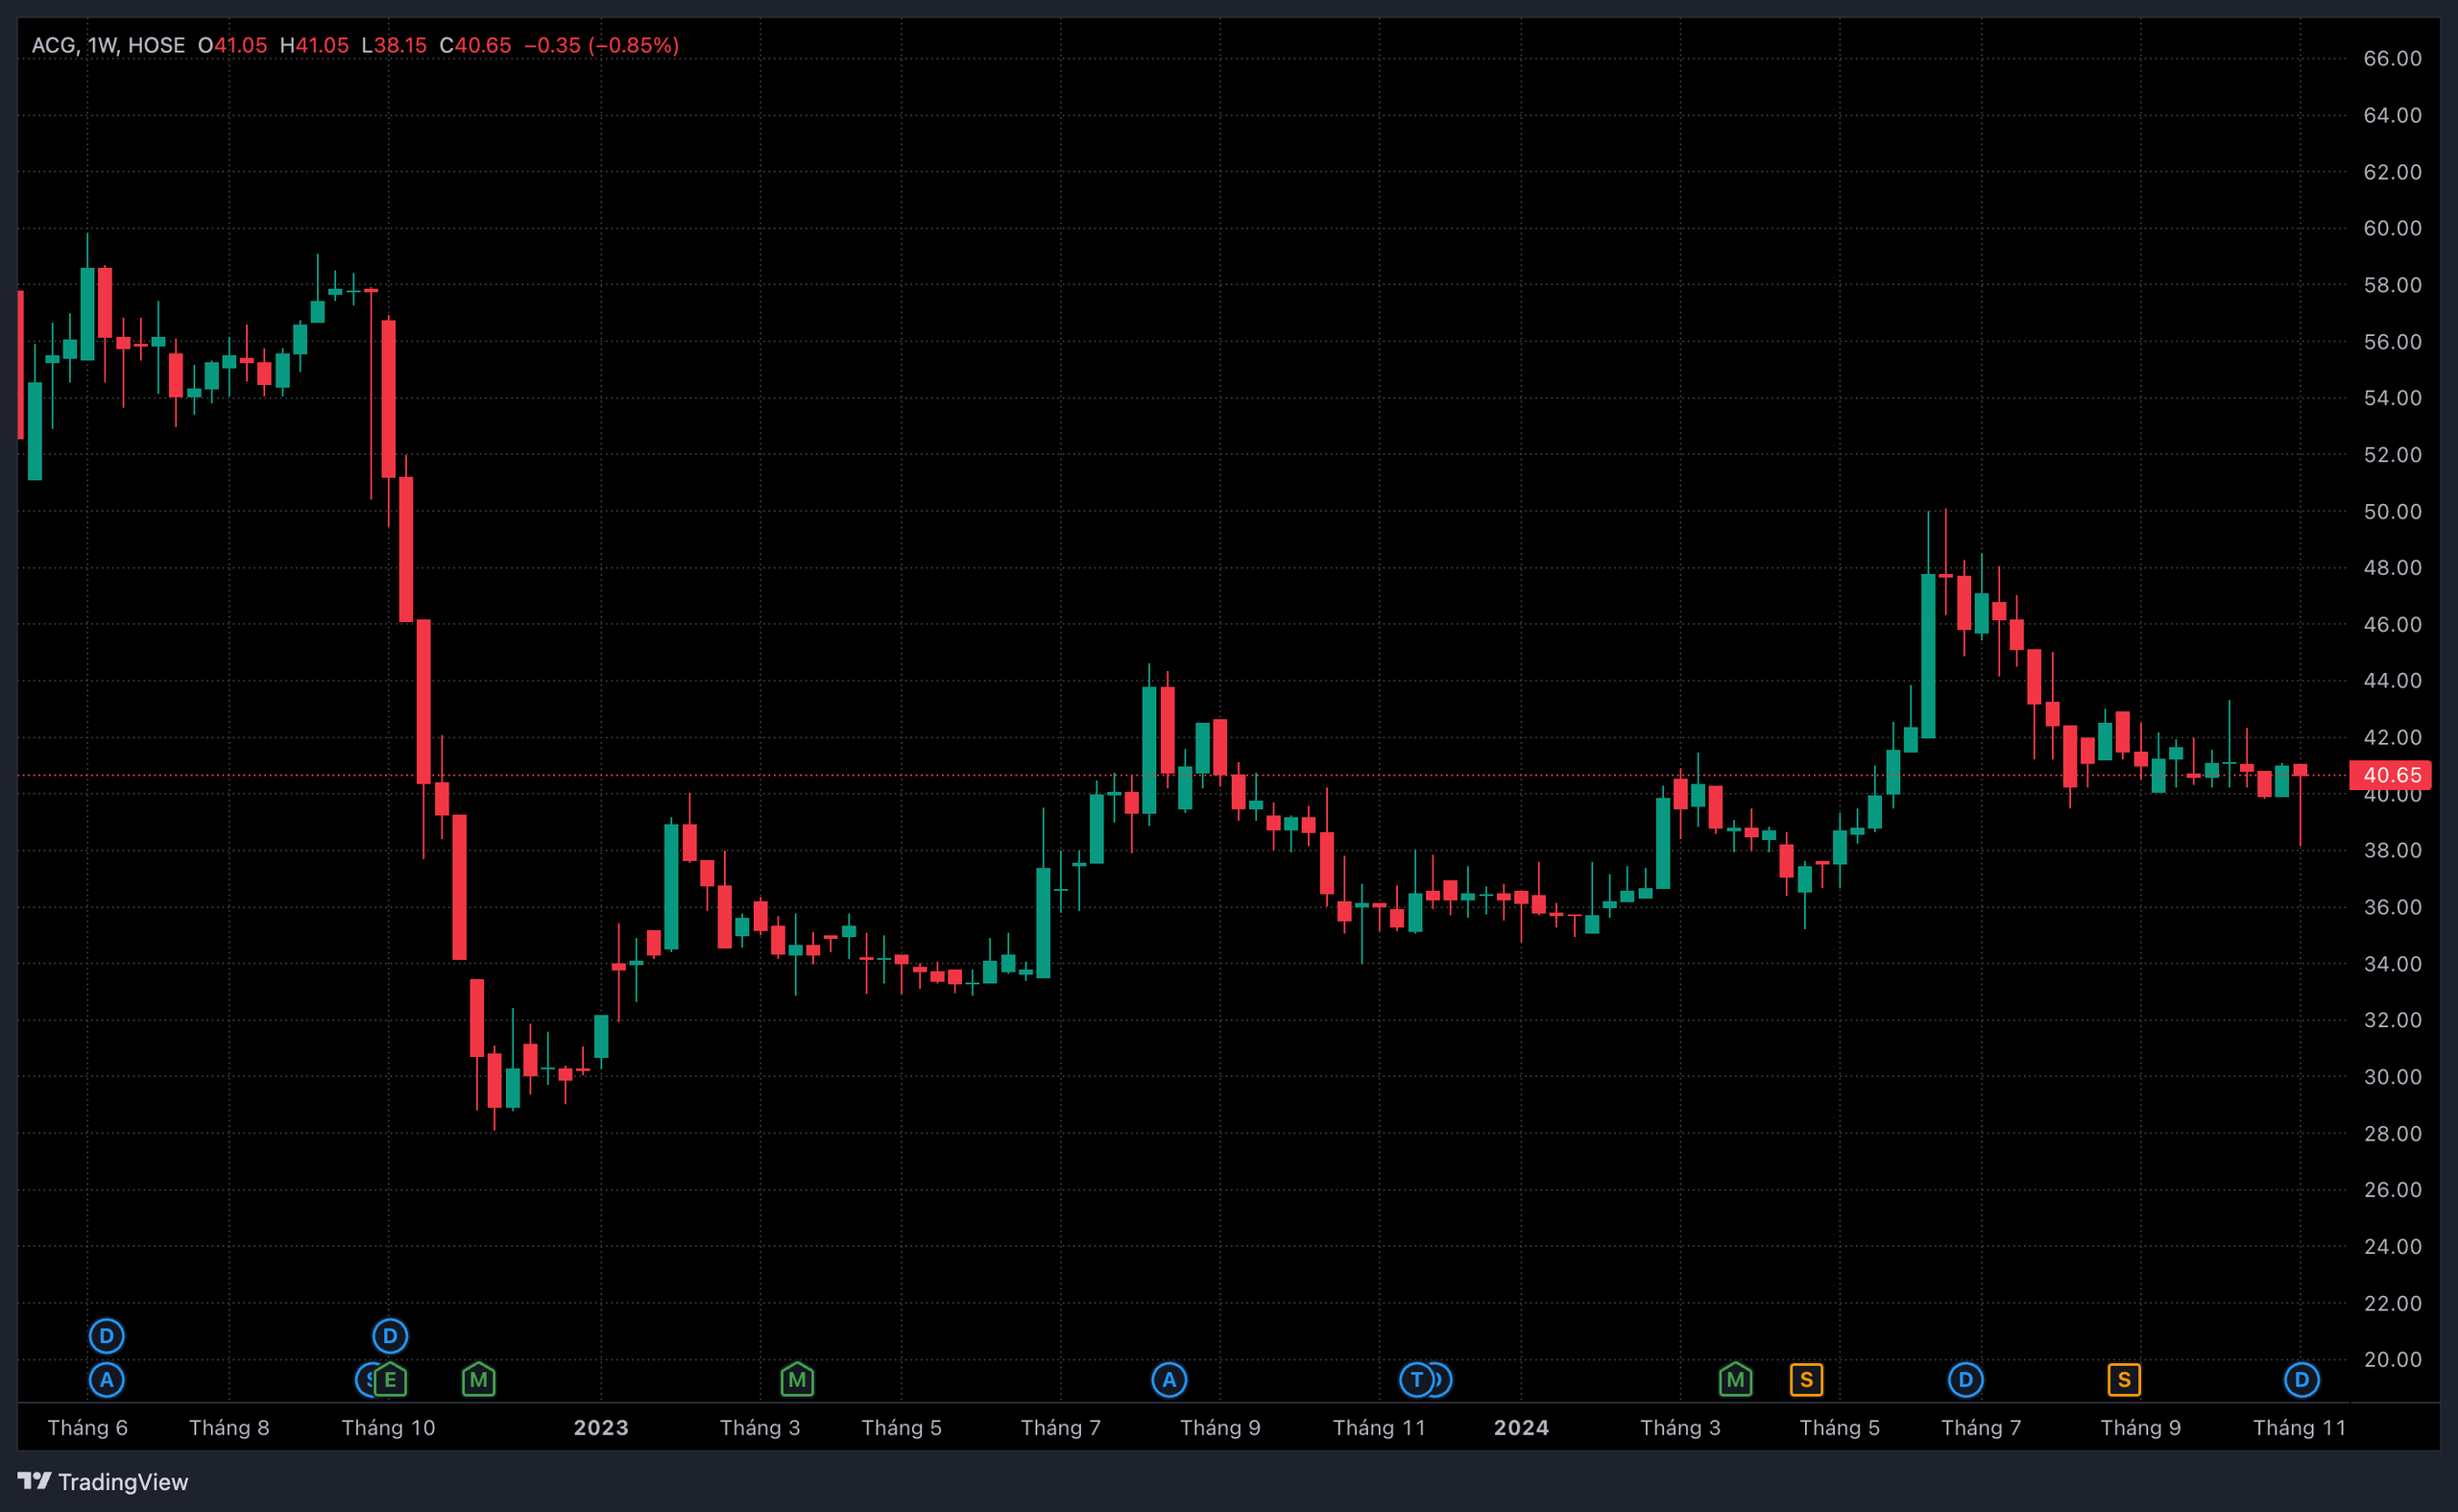Click the Tháng 10 time axis label
This screenshot has height=1512, width=2458.
point(389,1427)
